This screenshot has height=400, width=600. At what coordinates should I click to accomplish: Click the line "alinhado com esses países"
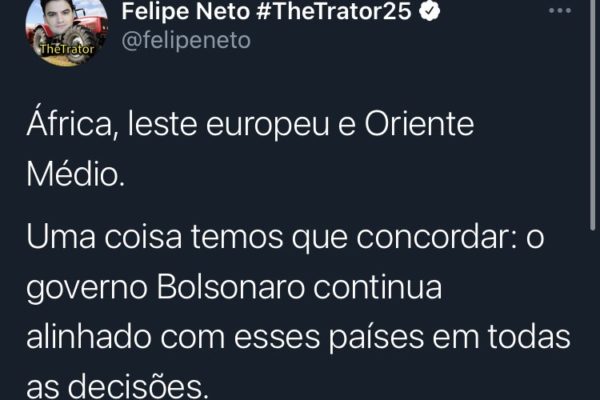(x=298, y=337)
